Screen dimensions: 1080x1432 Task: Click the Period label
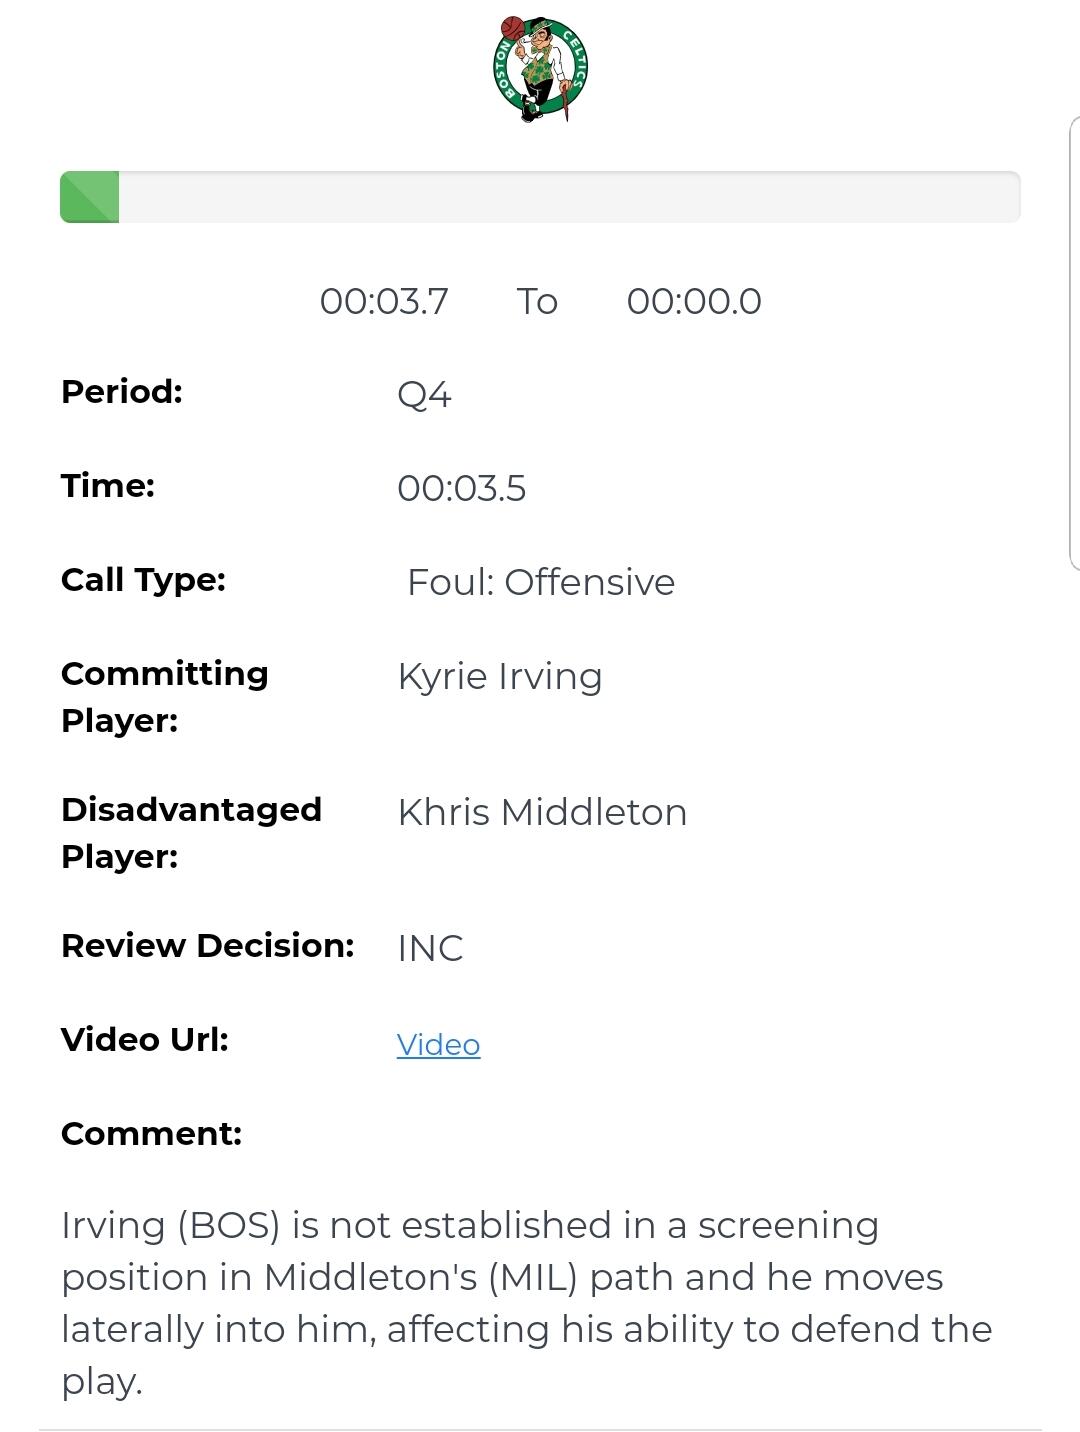122,391
